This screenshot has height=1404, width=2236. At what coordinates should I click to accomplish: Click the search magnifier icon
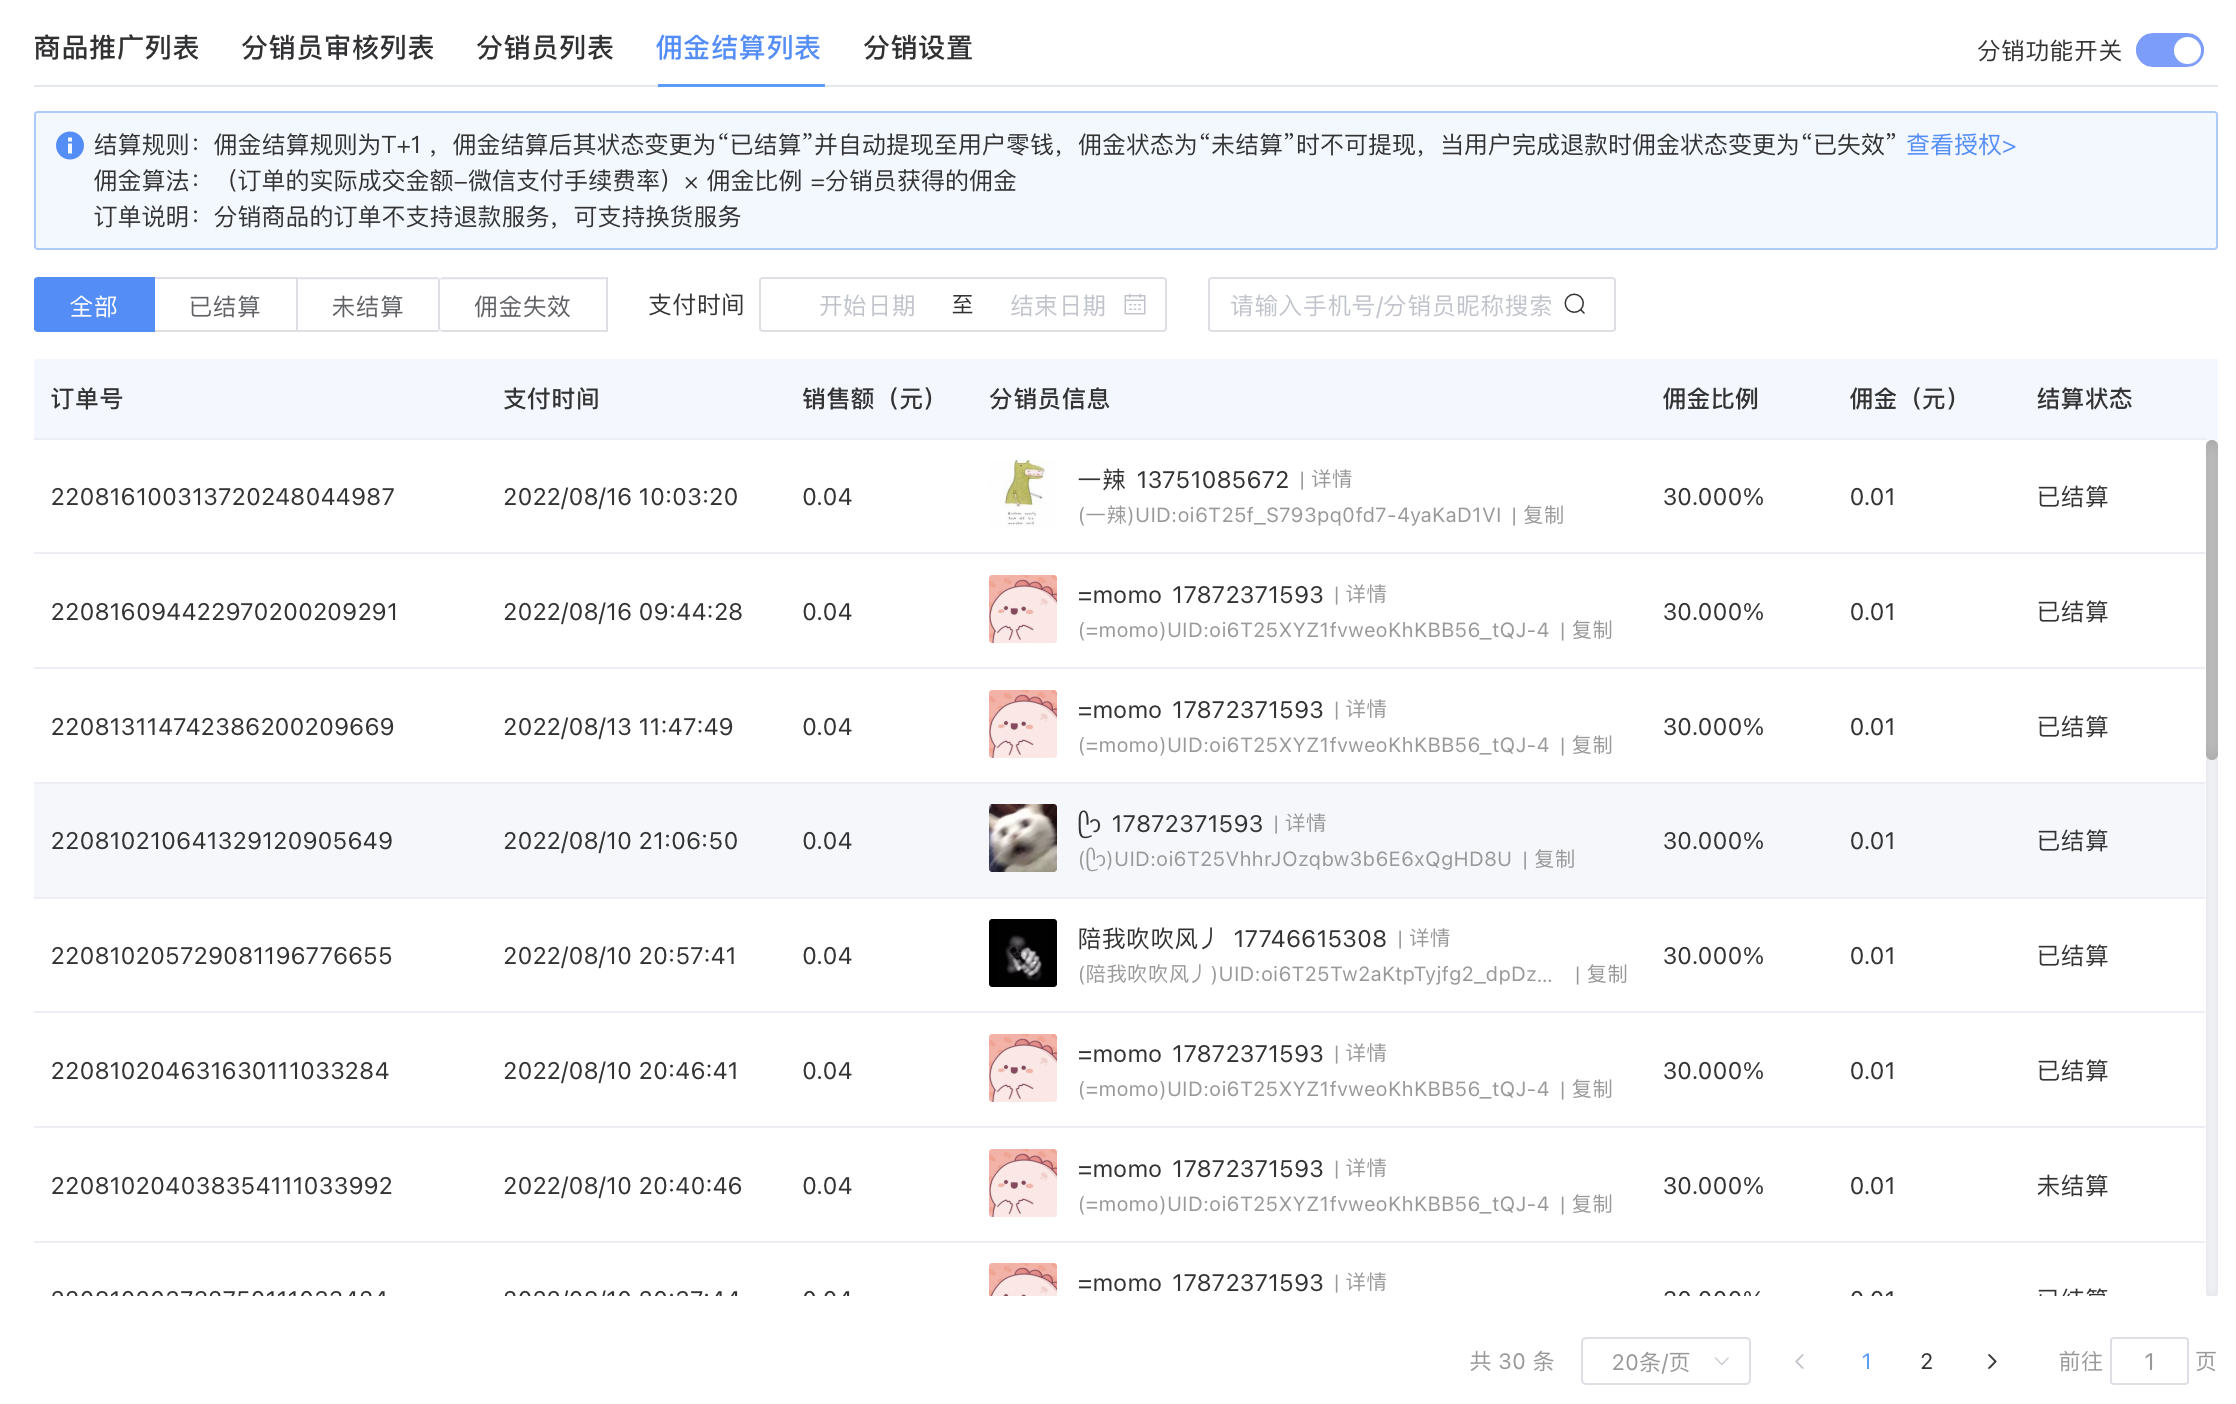pyautogui.click(x=1575, y=304)
